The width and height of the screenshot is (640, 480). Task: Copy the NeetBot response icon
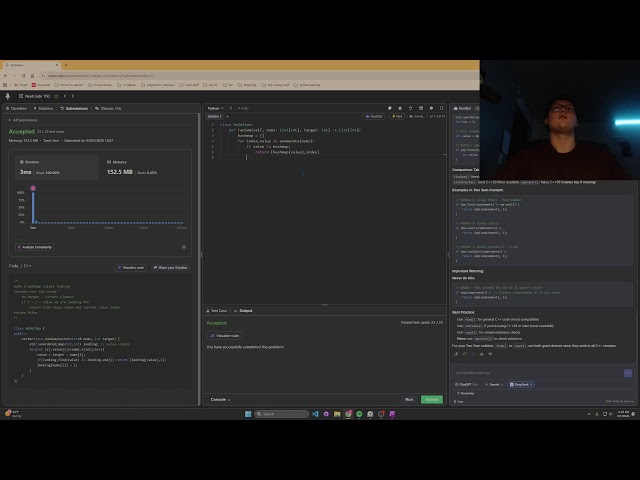(456, 354)
